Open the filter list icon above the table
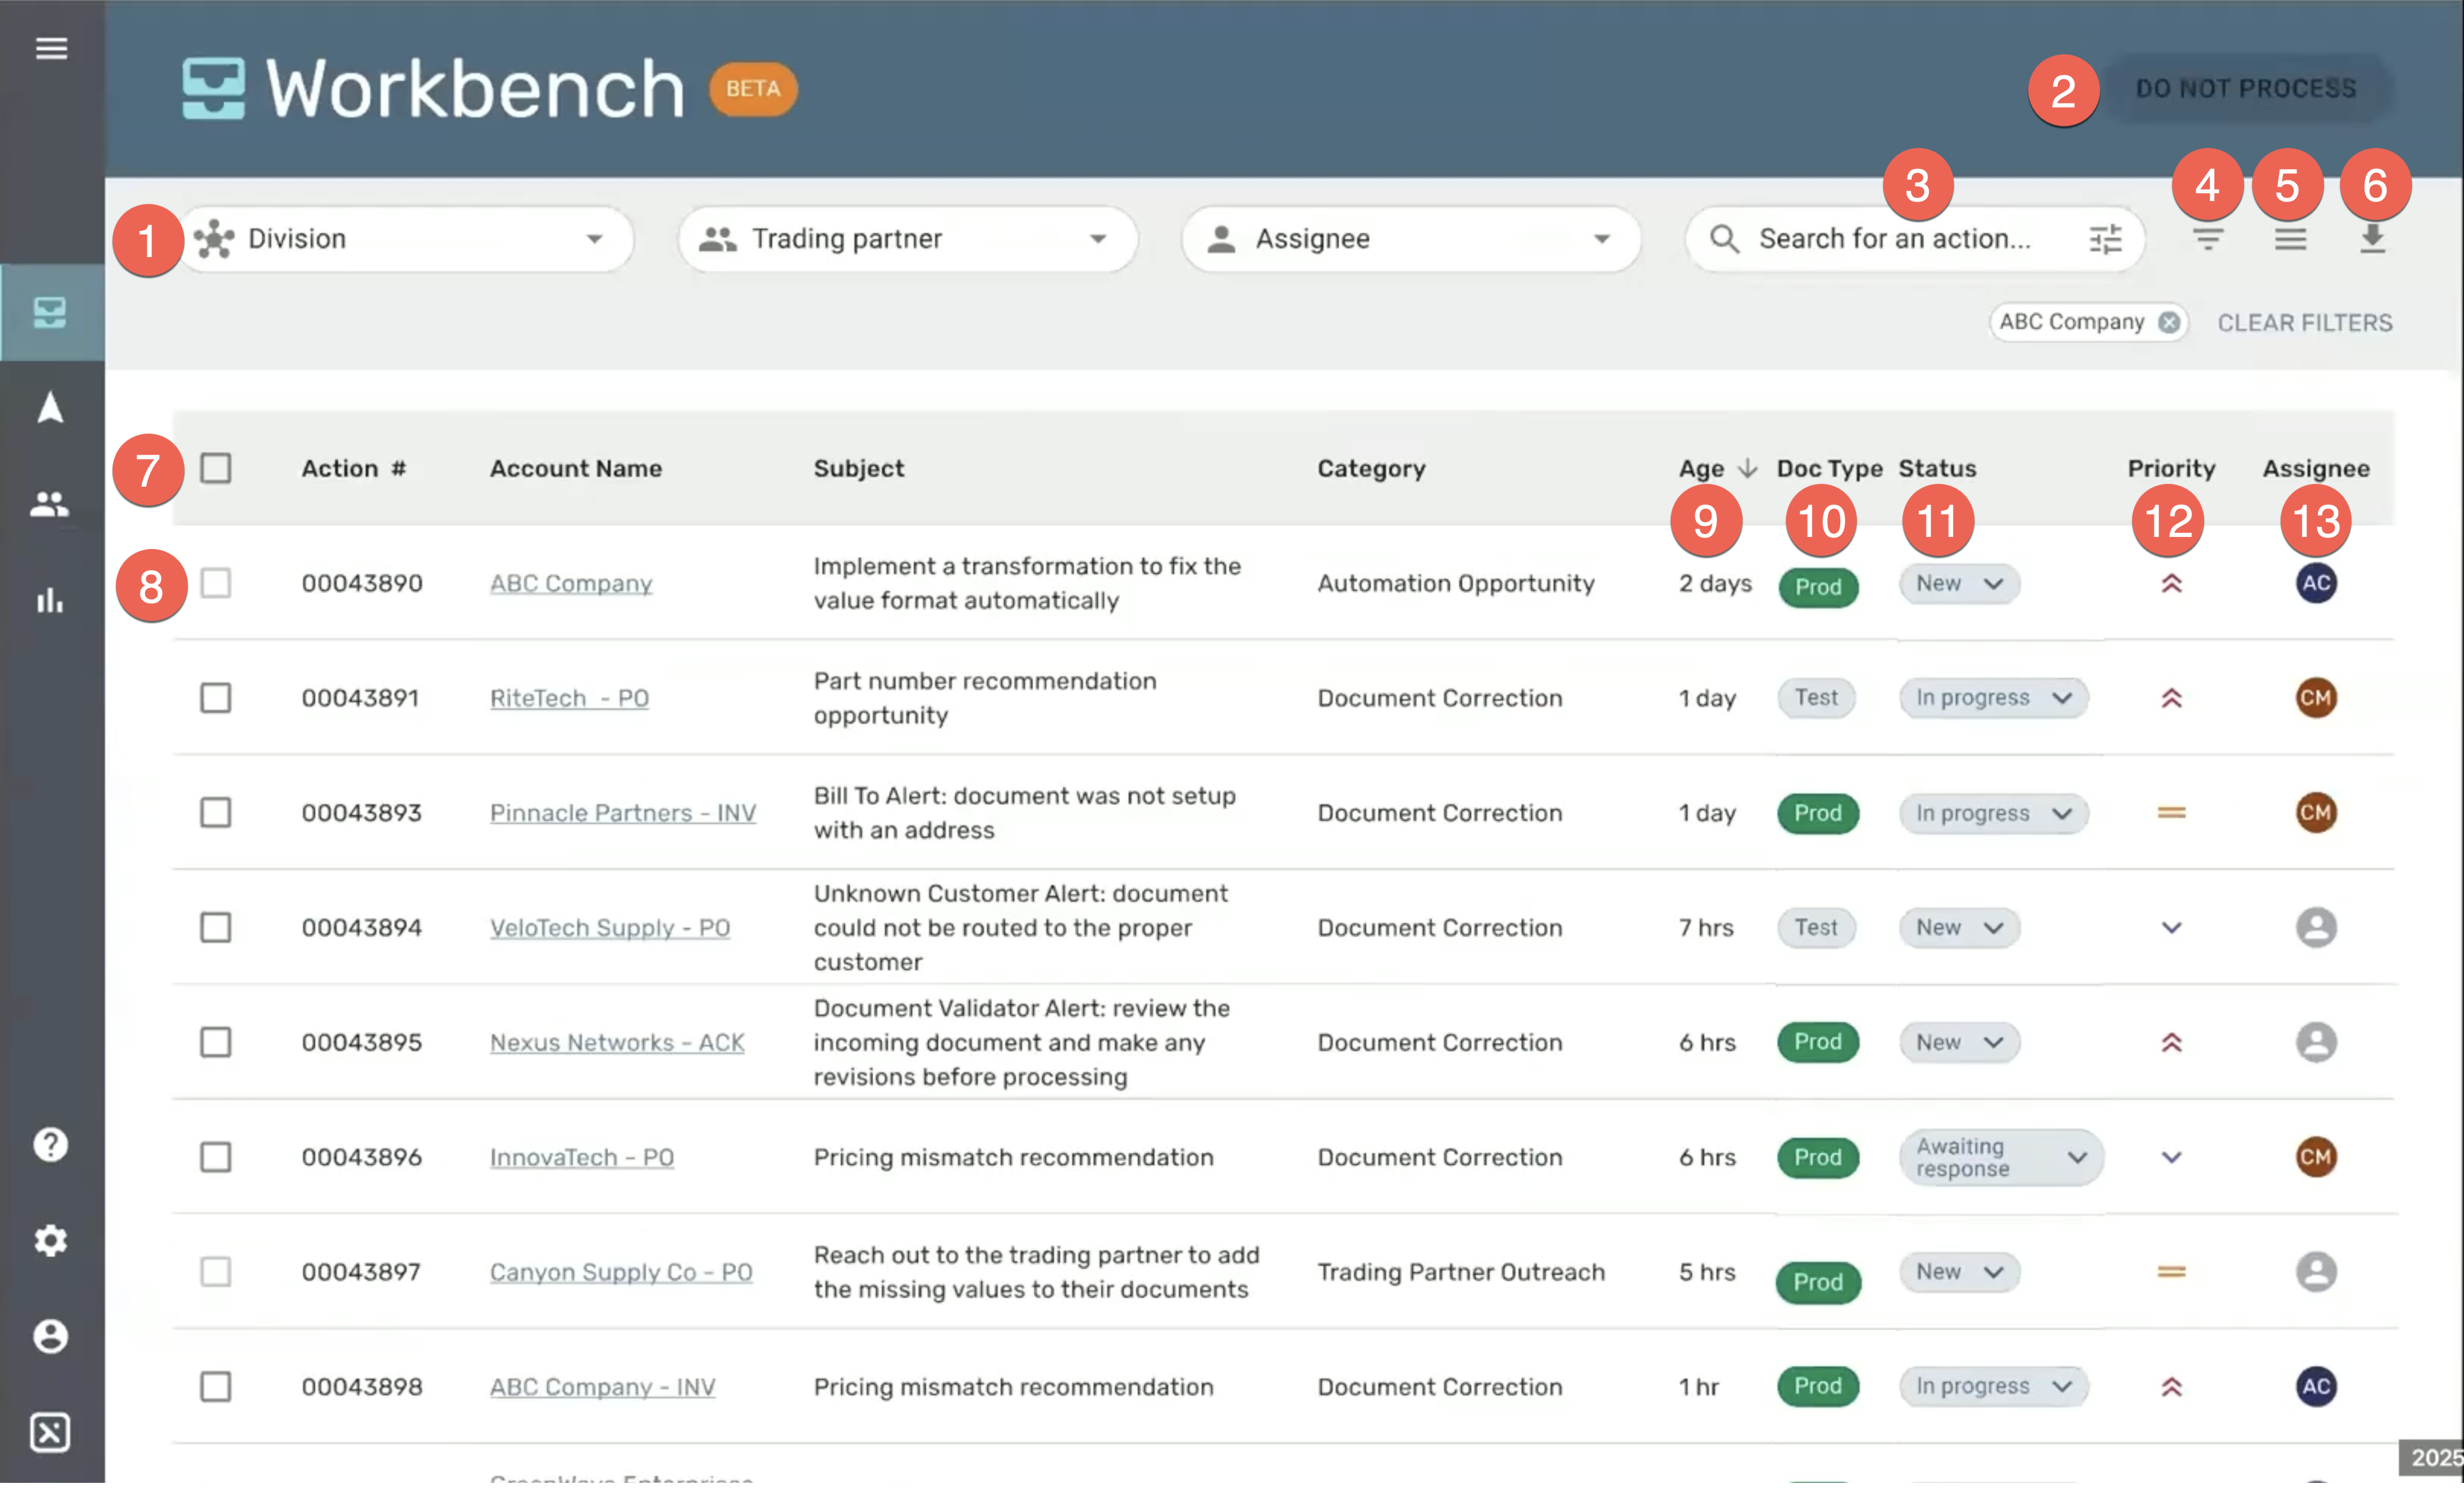 (2208, 239)
